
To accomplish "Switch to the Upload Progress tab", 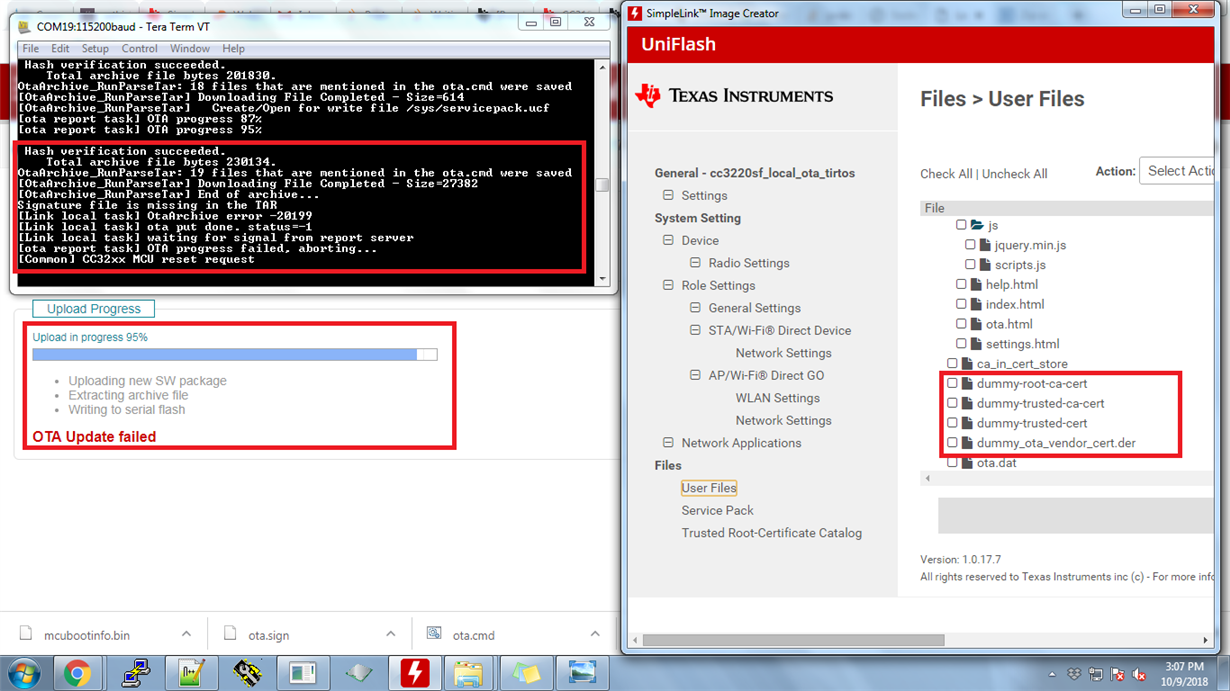I will pyautogui.click(x=94, y=309).
